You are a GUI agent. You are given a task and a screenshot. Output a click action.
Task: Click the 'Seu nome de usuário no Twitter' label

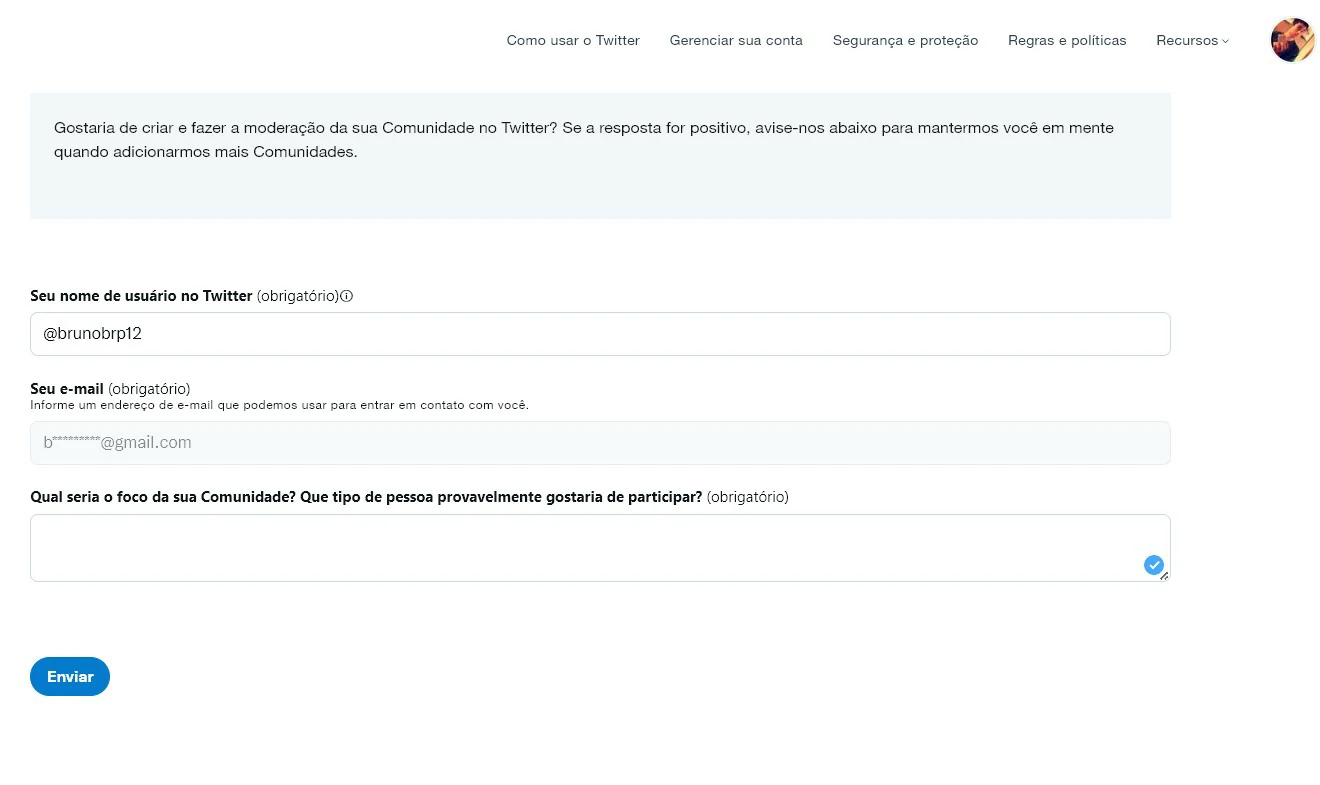point(141,296)
